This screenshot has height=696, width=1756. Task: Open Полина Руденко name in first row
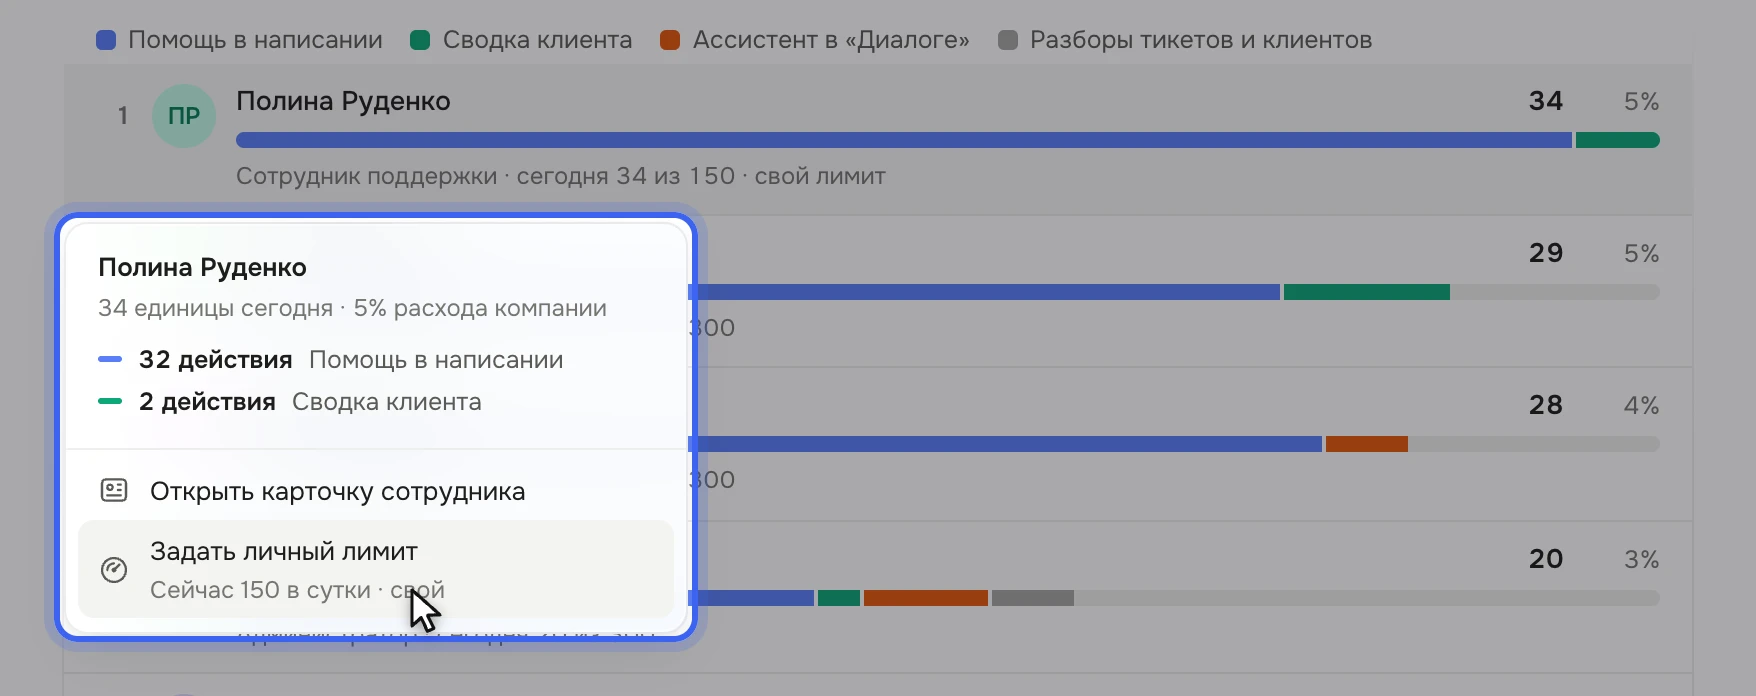[343, 101]
